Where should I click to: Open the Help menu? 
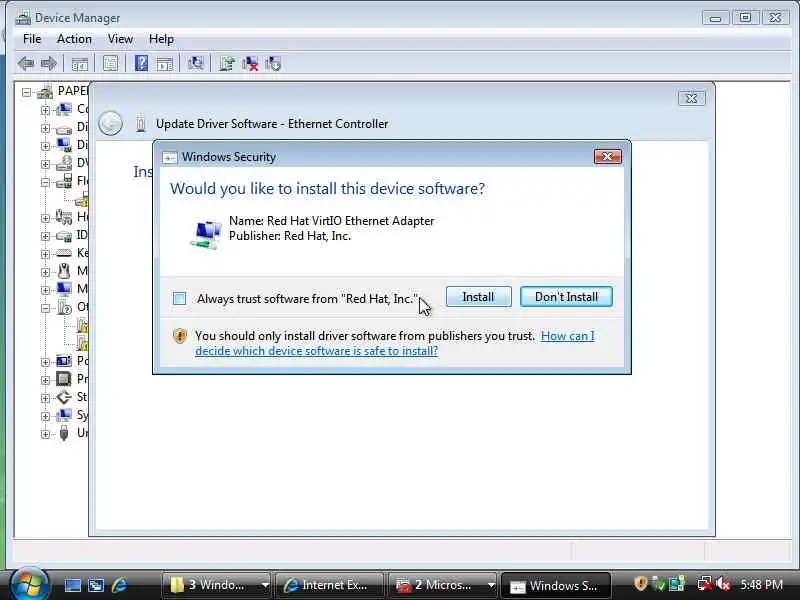point(161,39)
